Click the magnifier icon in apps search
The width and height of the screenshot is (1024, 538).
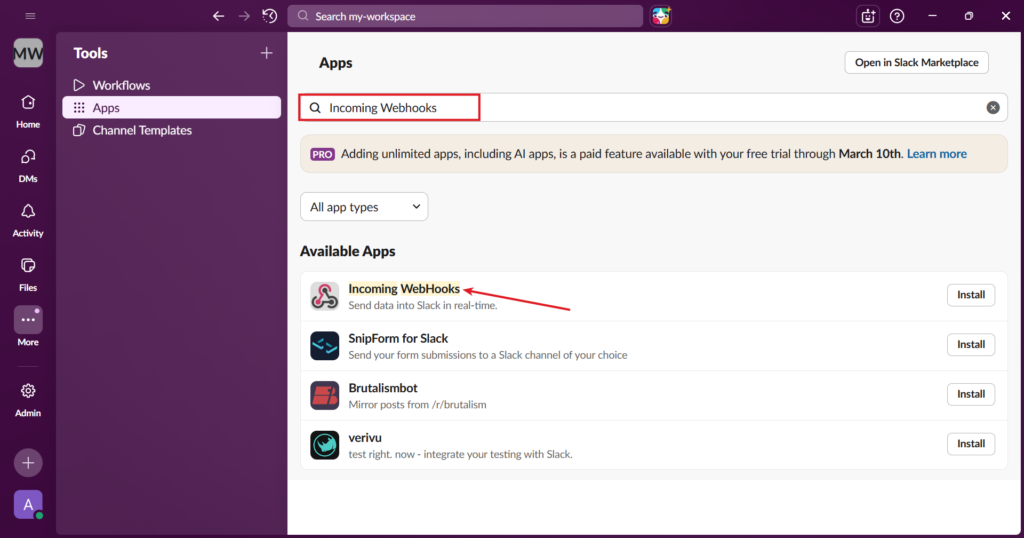tap(315, 108)
